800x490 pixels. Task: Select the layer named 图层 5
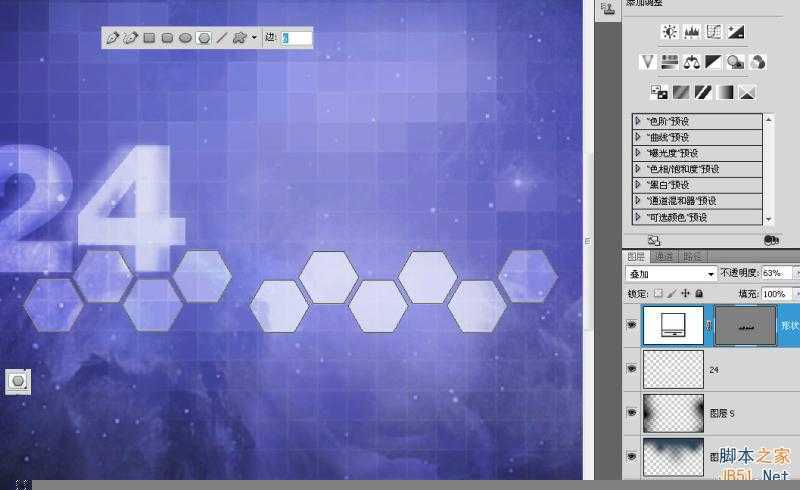[x=722, y=413]
